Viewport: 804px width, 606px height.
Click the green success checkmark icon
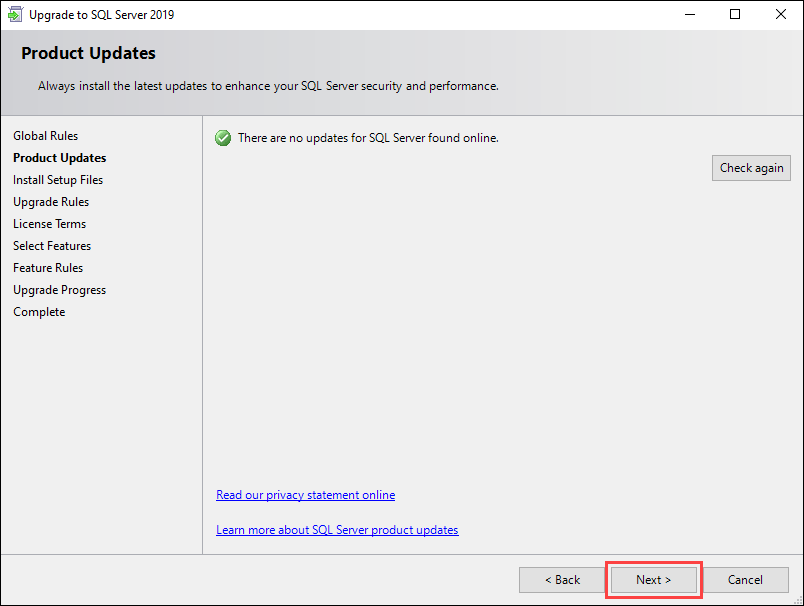[223, 138]
